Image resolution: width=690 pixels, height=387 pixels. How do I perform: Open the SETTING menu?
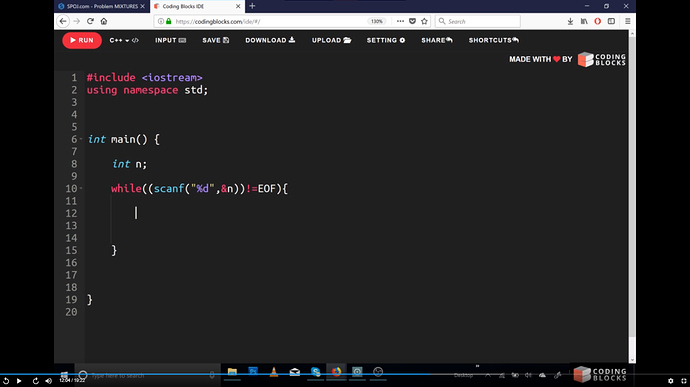coord(386,40)
